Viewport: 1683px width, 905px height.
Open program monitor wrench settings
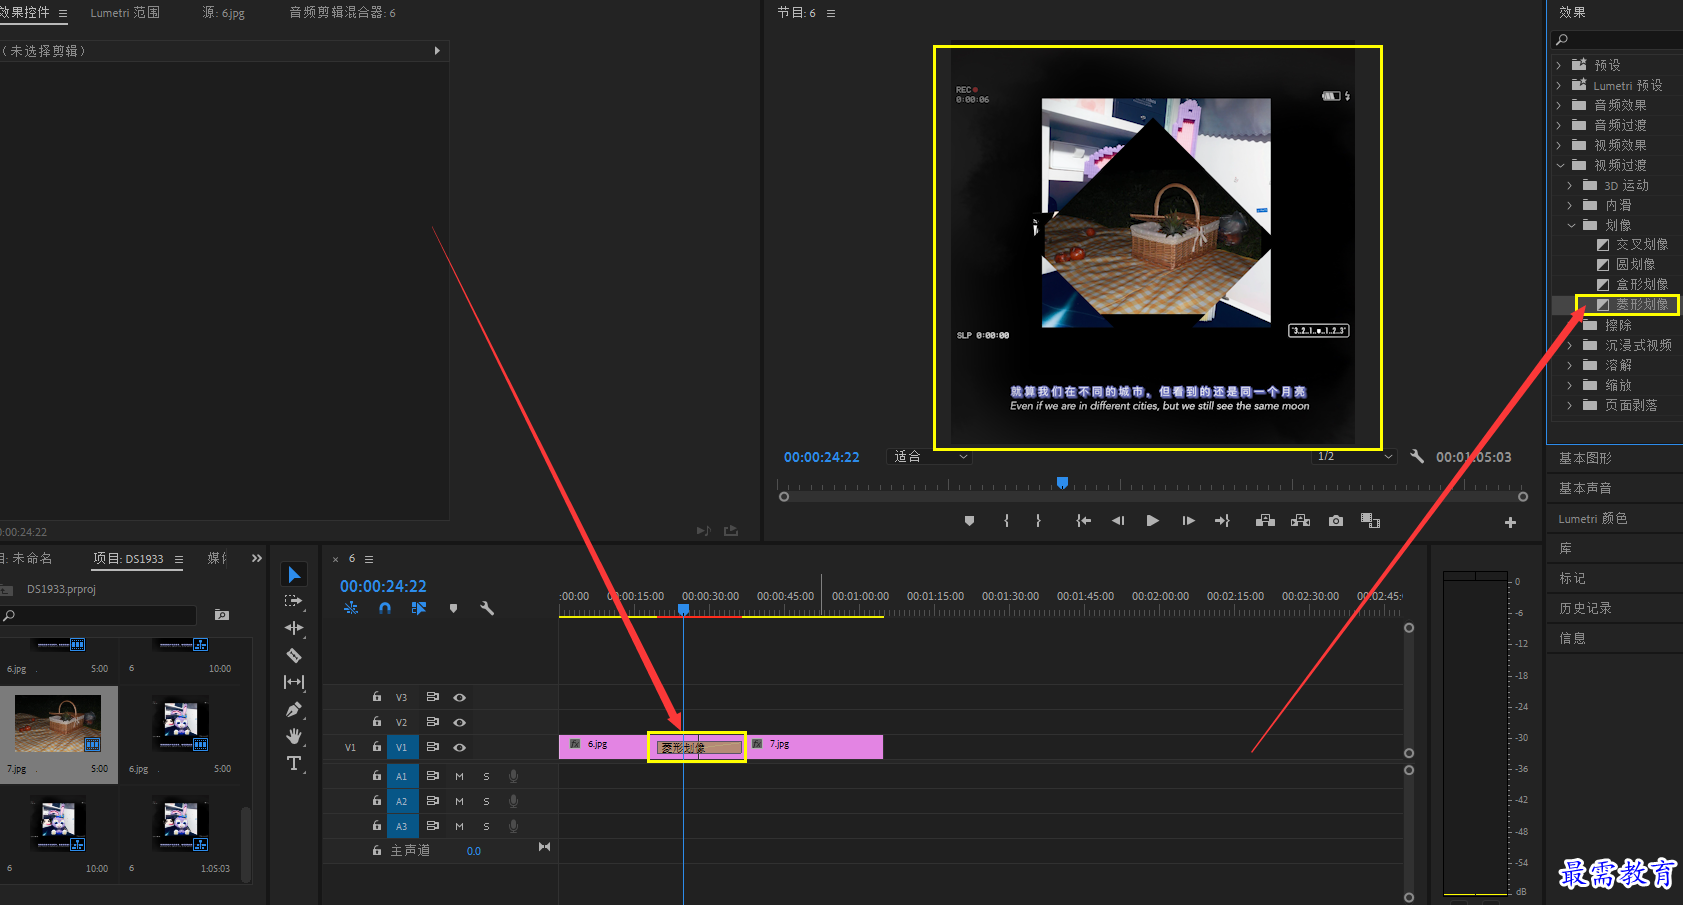pyautogui.click(x=1417, y=456)
